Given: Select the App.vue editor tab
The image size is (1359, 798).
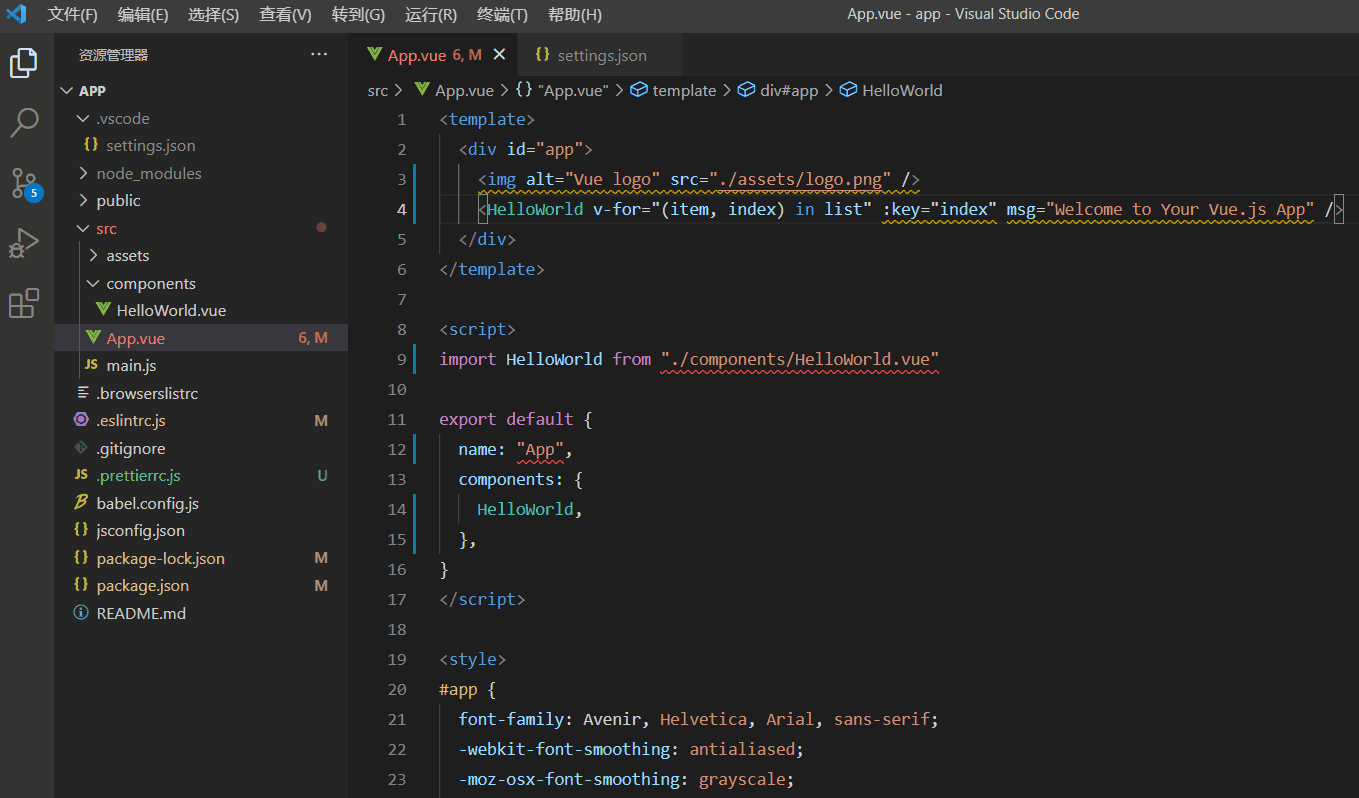Looking at the screenshot, I should 433,55.
